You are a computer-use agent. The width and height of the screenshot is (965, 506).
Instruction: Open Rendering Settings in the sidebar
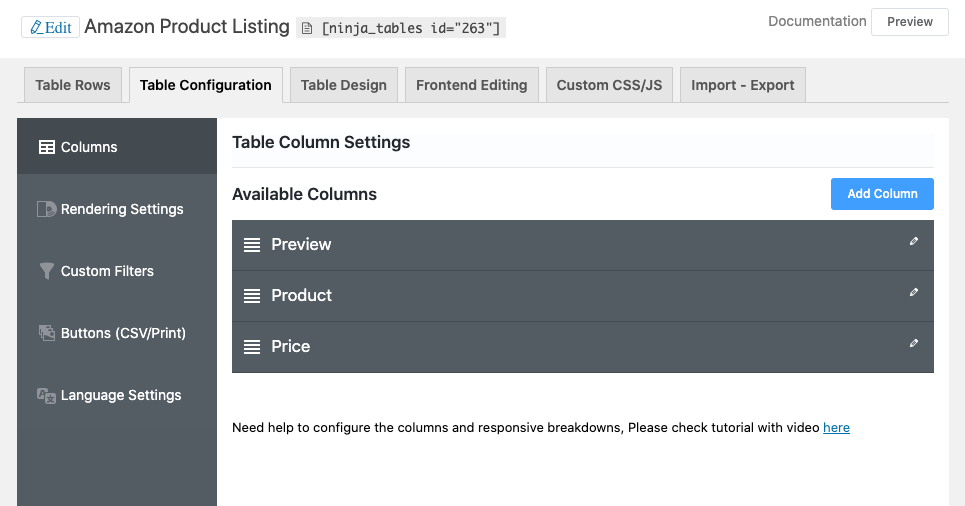[x=121, y=209]
